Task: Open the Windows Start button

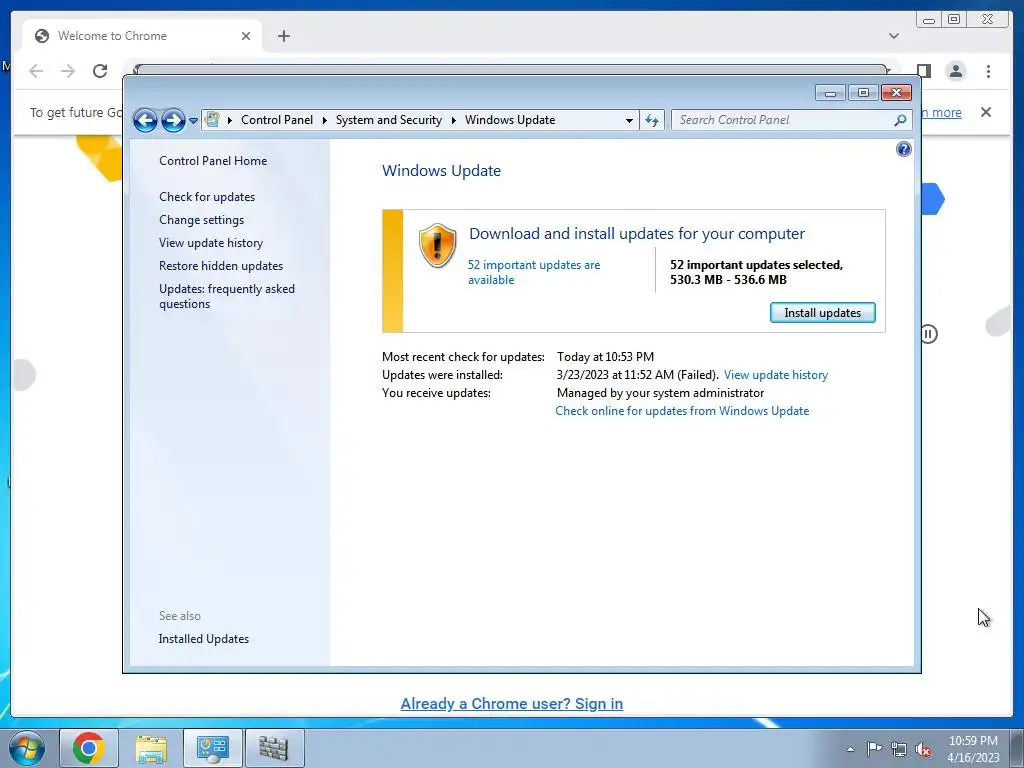Action: pyautogui.click(x=26, y=748)
